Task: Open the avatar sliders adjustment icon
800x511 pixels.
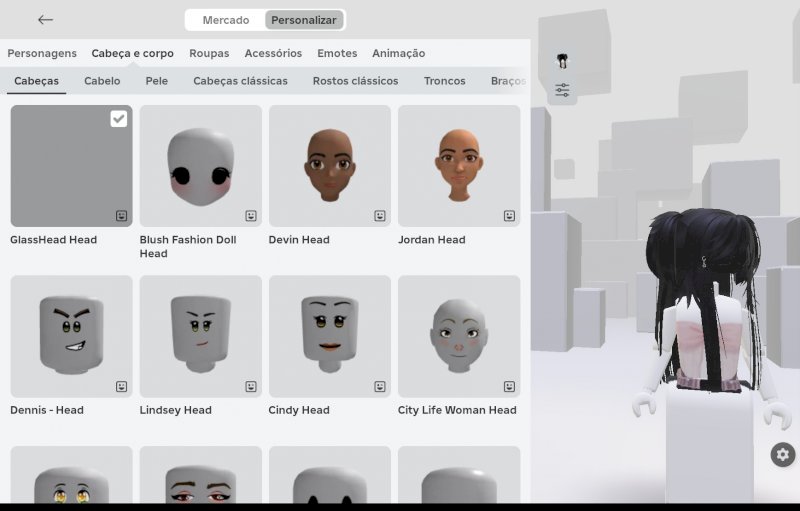Action: (562, 90)
